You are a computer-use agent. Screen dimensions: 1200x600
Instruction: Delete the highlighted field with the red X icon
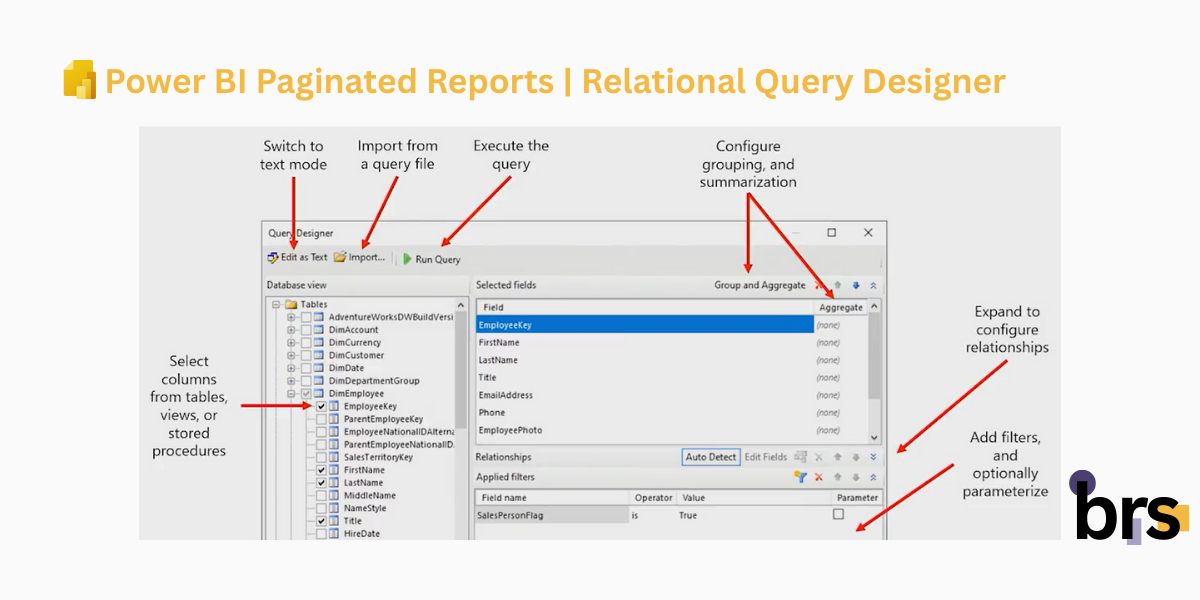pos(818,285)
